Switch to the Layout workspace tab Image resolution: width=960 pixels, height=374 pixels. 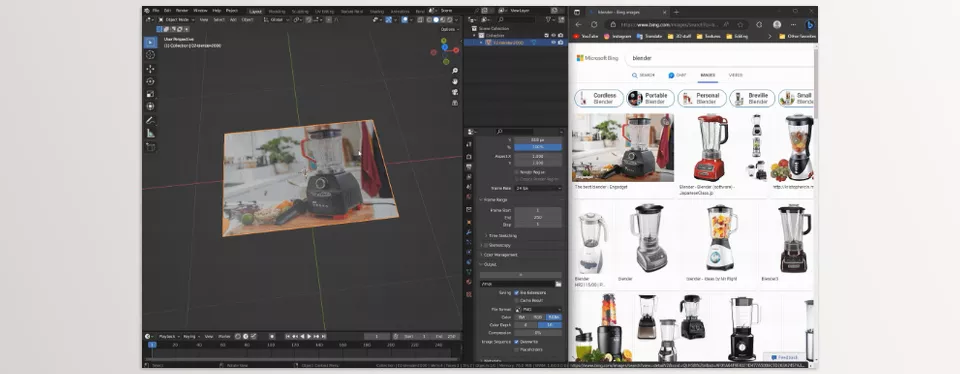255,11
